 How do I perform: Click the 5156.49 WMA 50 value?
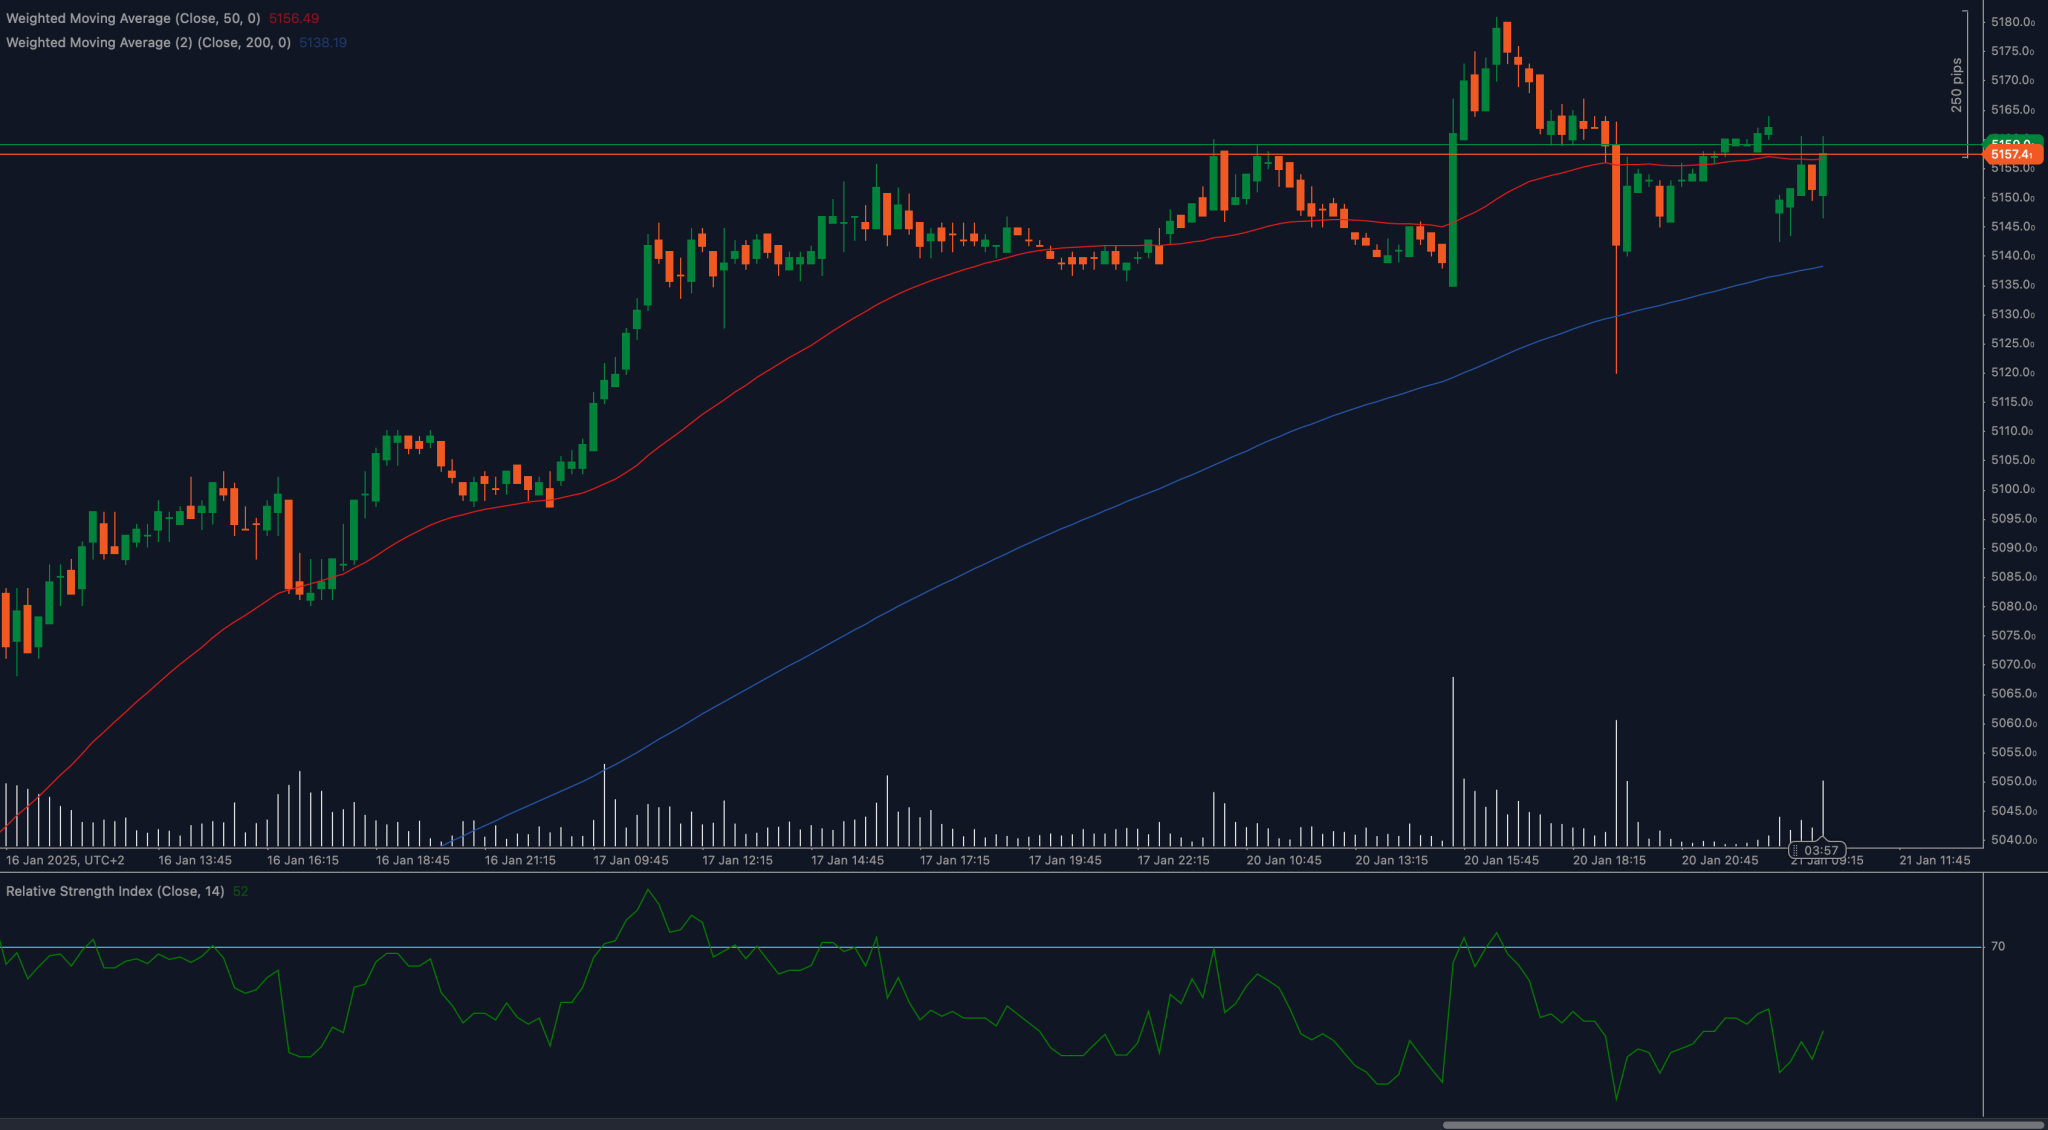click(294, 18)
